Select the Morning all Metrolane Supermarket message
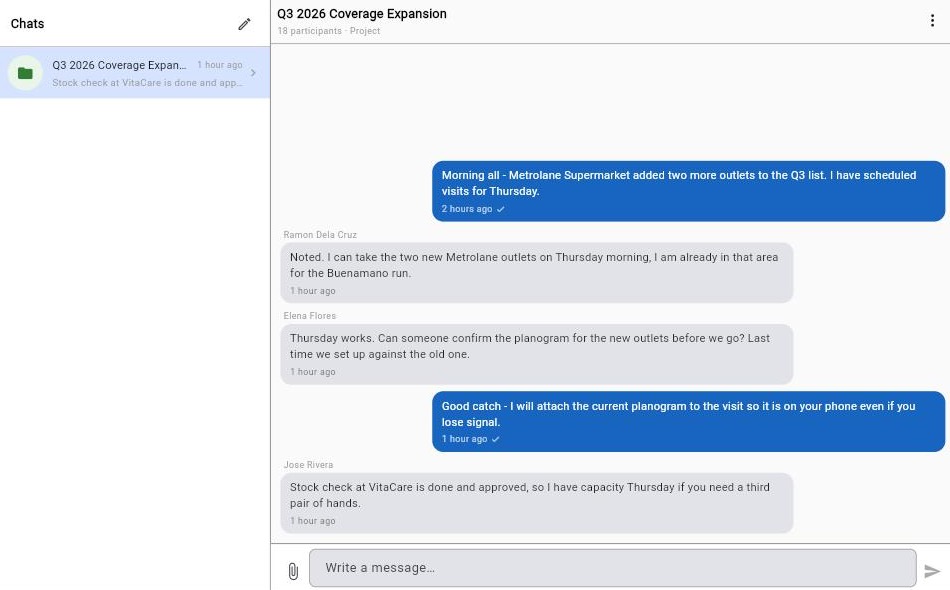 (688, 191)
